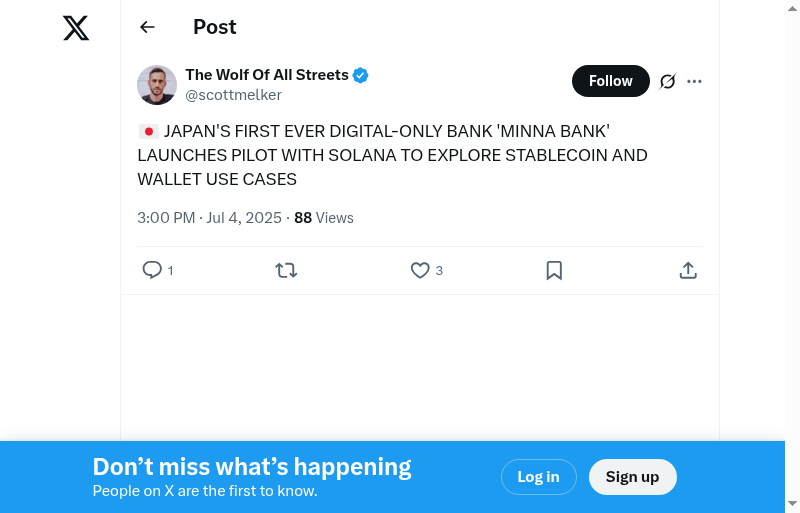Click the blue verified badge

[x=361, y=75]
